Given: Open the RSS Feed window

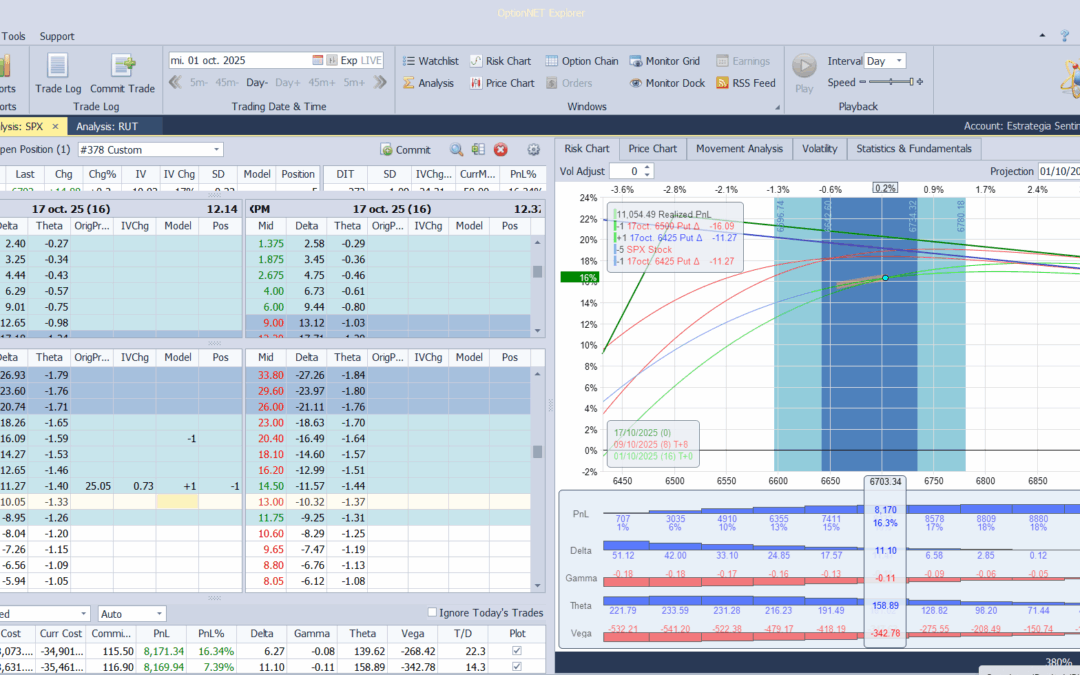Looking at the screenshot, I should 746,83.
